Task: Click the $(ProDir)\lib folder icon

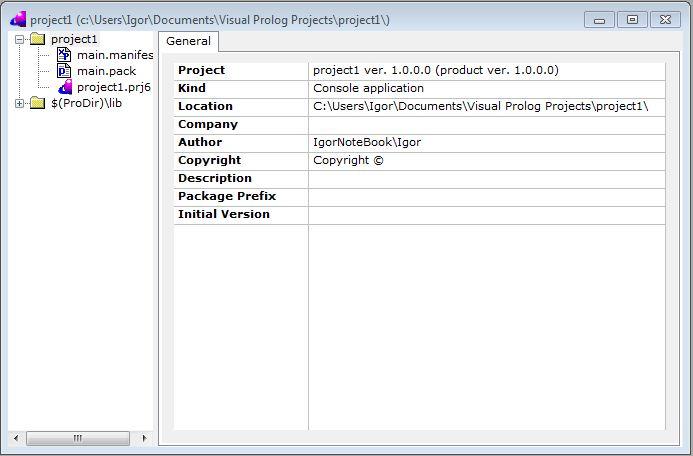Action: point(38,103)
